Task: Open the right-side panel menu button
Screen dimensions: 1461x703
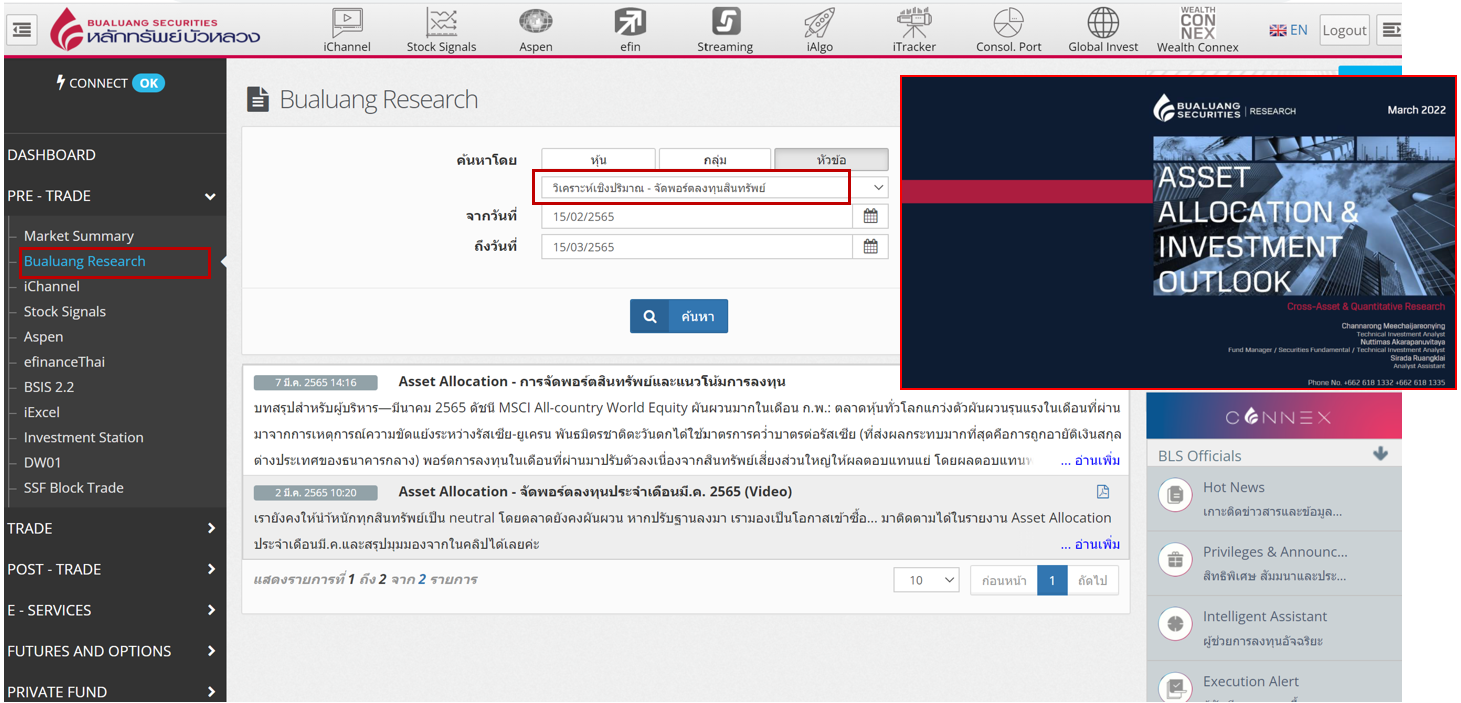Action: [x=1391, y=30]
